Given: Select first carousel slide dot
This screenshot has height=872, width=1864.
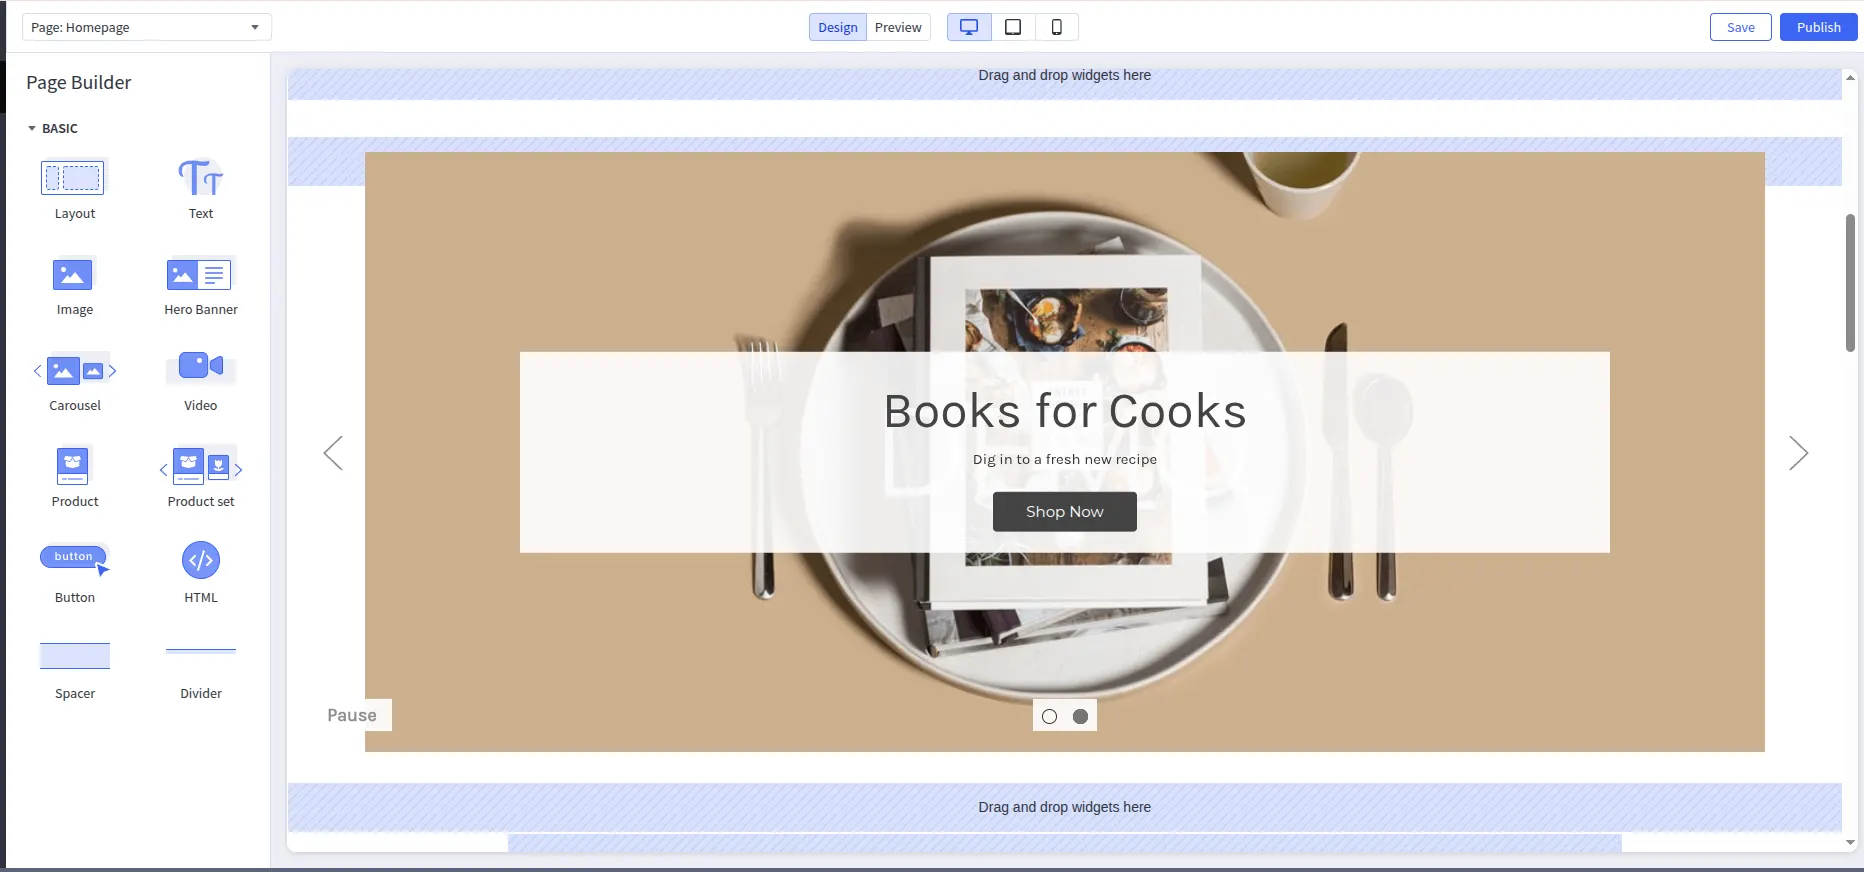Looking at the screenshot, I should point(1049,716).
